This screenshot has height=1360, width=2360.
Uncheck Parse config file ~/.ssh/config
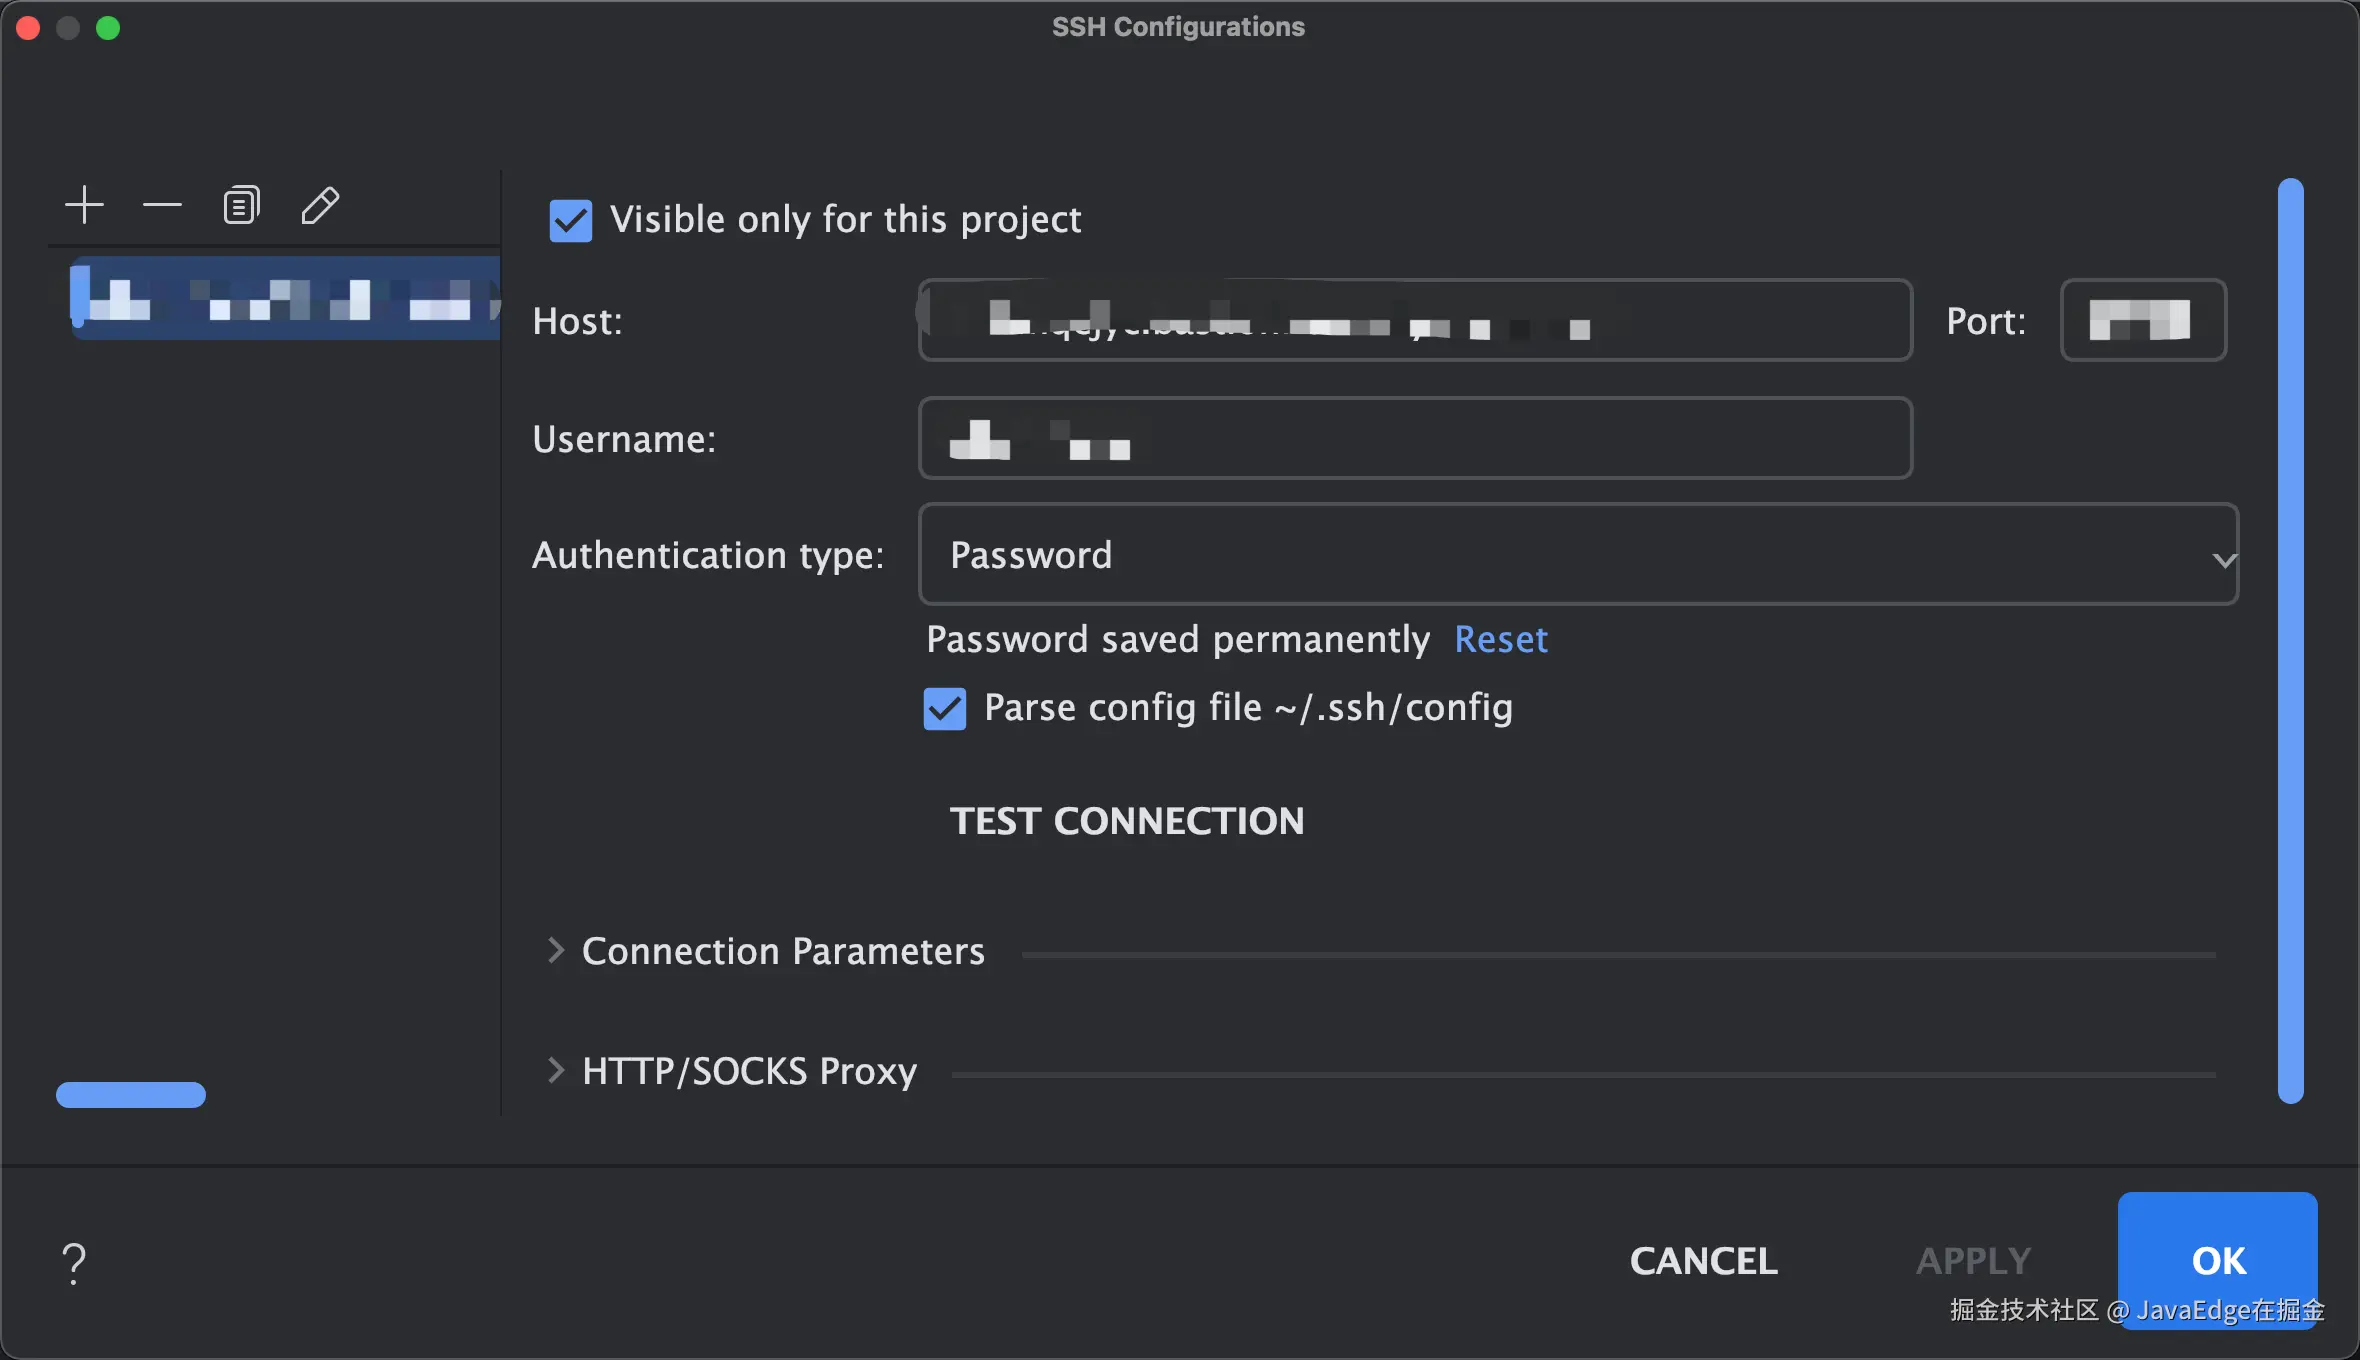(945, 709)
